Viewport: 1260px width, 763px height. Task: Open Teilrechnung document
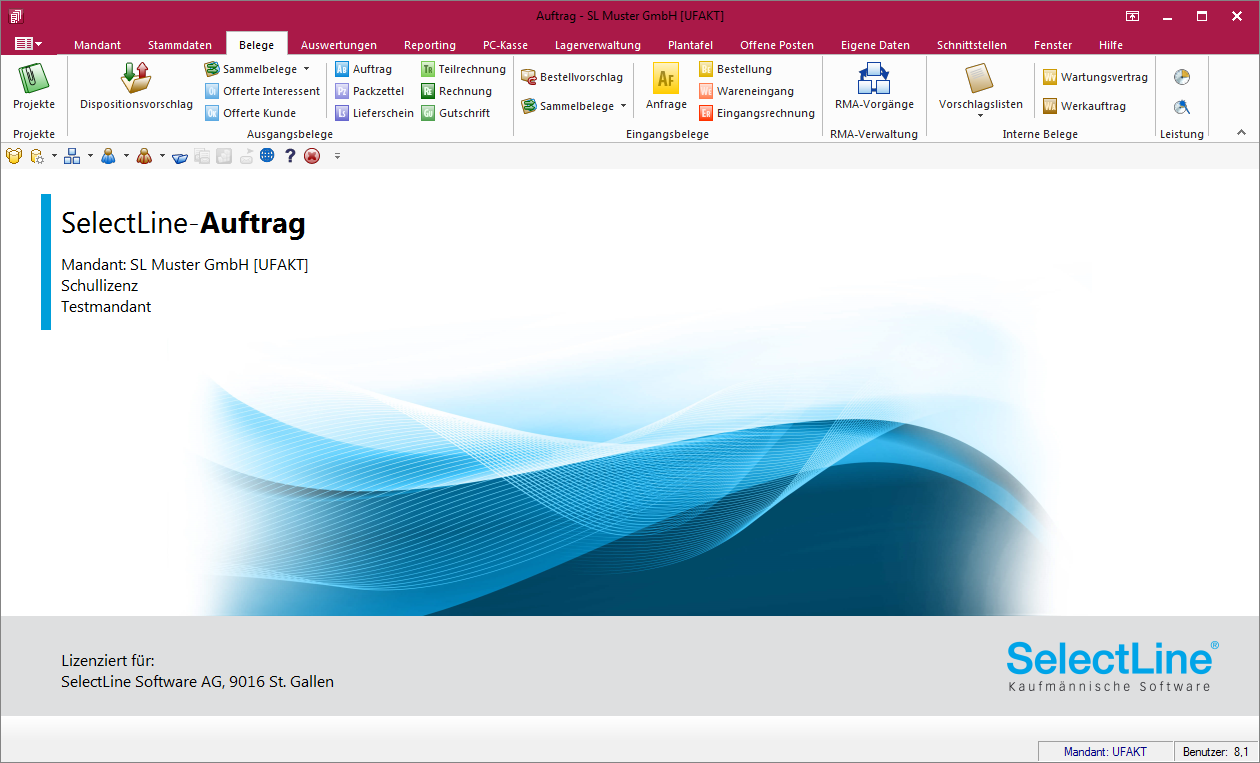pos(463,69)
